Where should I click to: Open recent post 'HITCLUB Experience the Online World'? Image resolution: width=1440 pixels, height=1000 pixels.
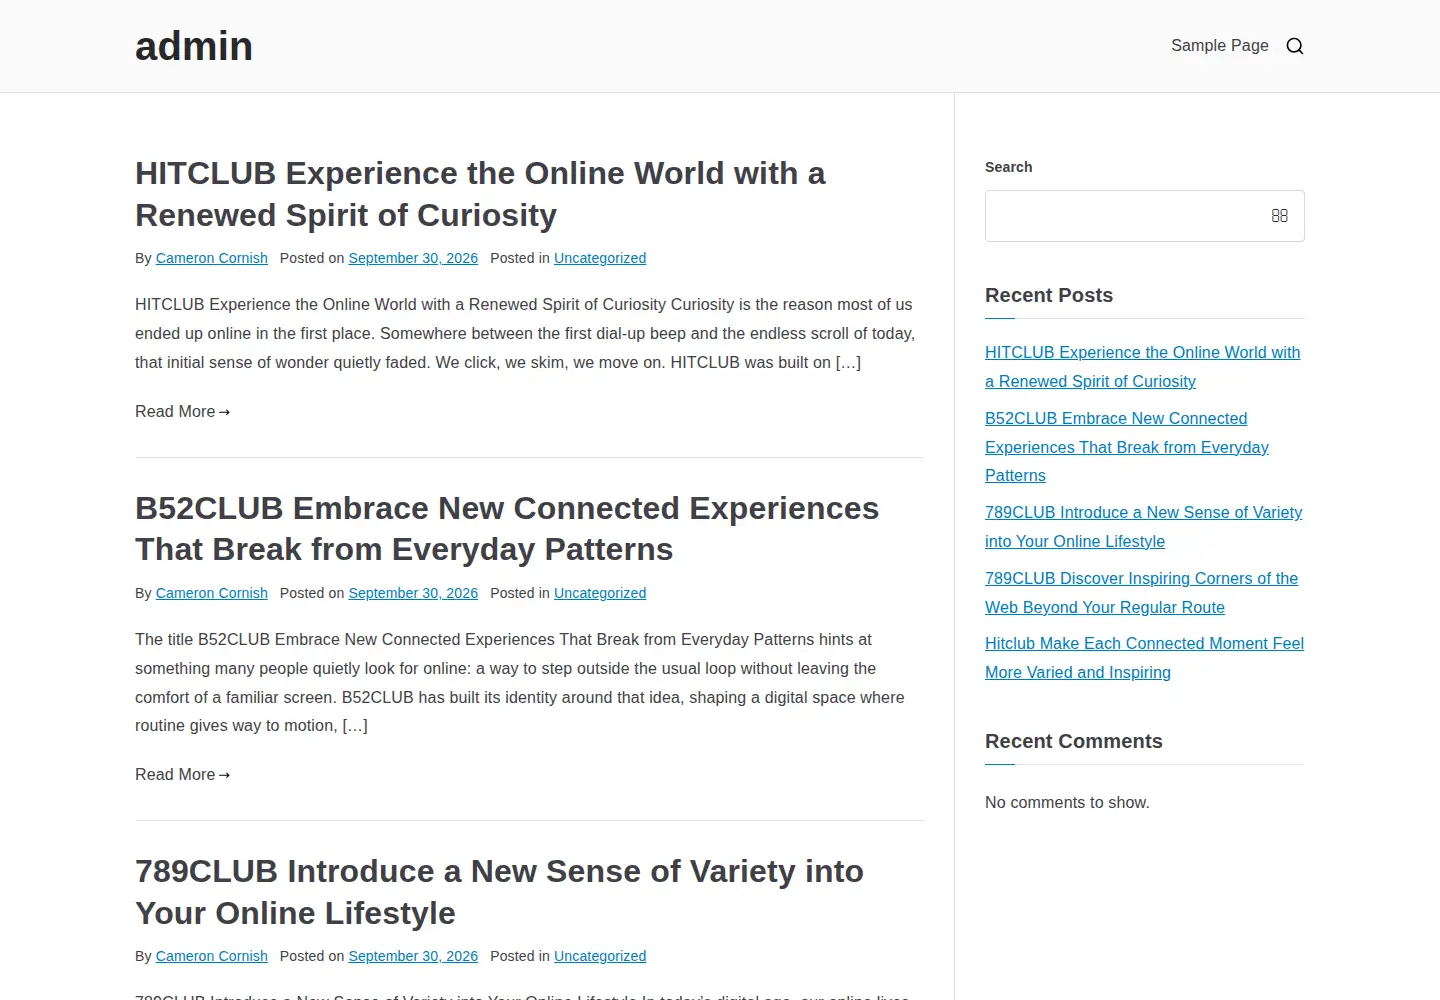1142,367
